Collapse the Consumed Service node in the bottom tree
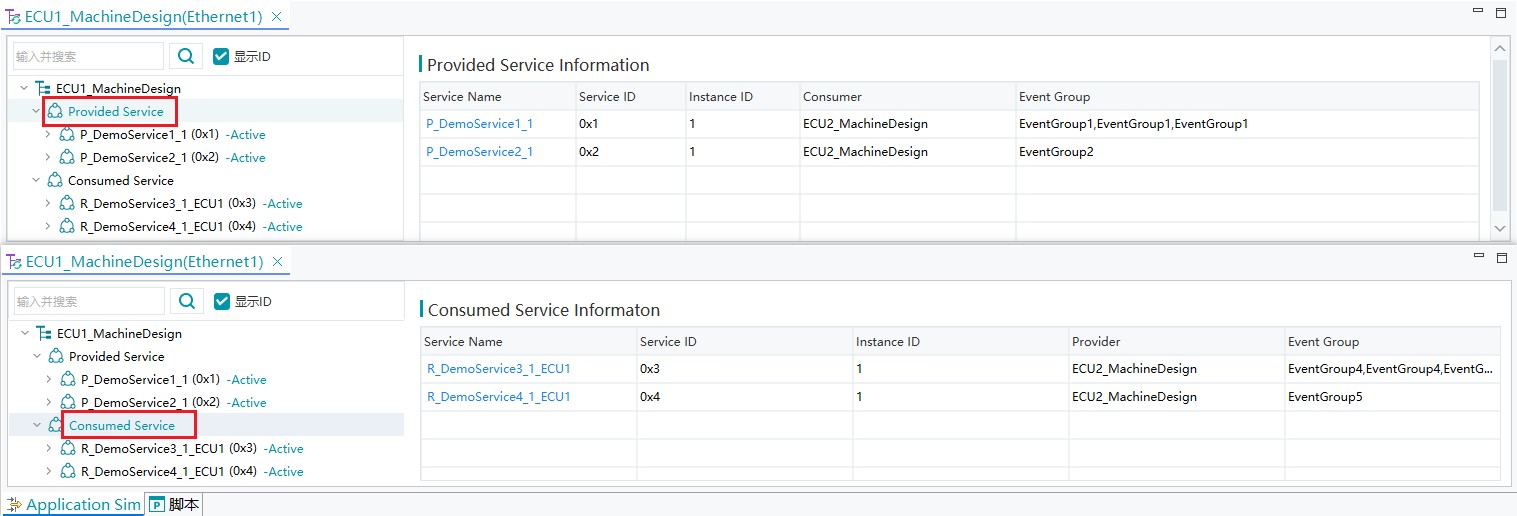The image size is (1517, 516). (x=37, y=425)
